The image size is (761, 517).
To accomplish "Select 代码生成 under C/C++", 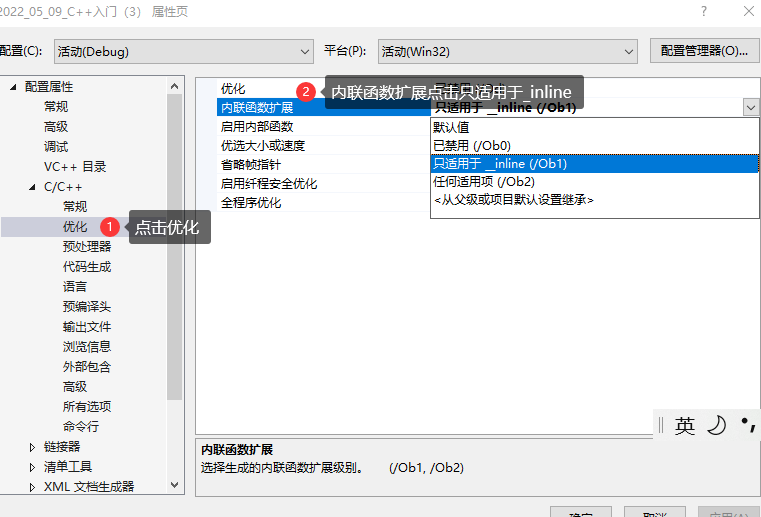I will [x=87, y=267].
